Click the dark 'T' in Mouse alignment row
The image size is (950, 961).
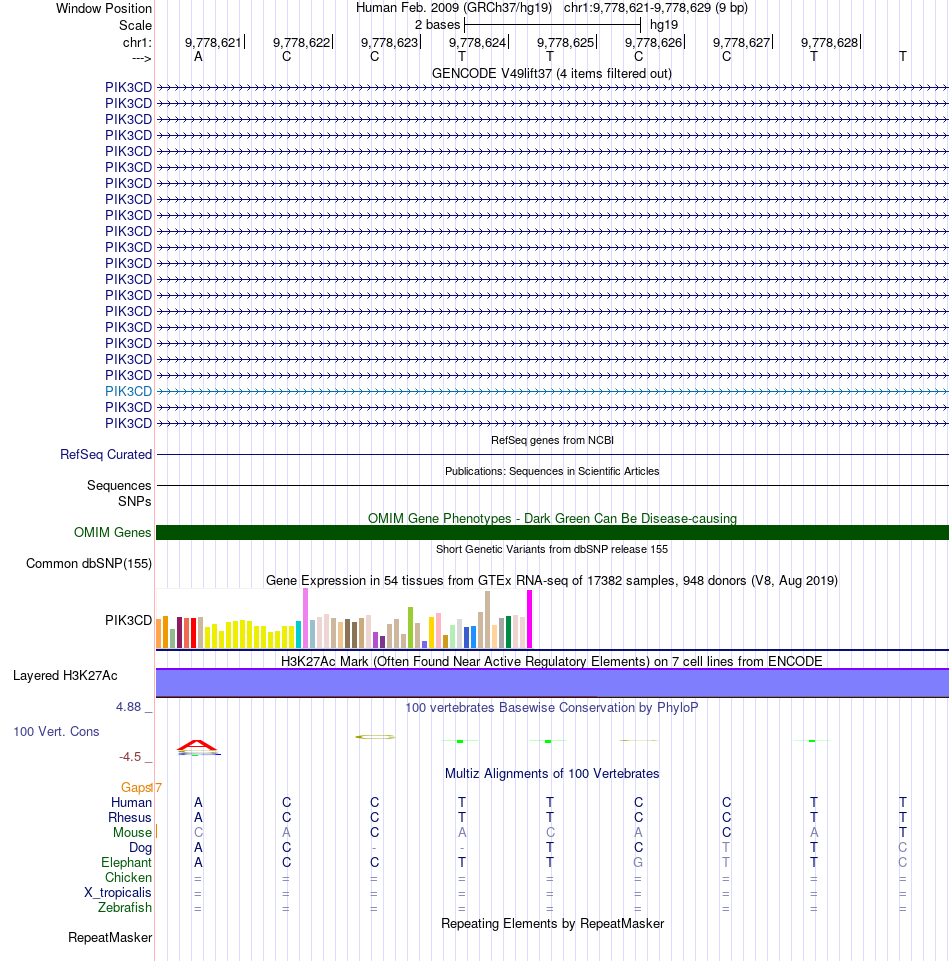tap(902, 832)
